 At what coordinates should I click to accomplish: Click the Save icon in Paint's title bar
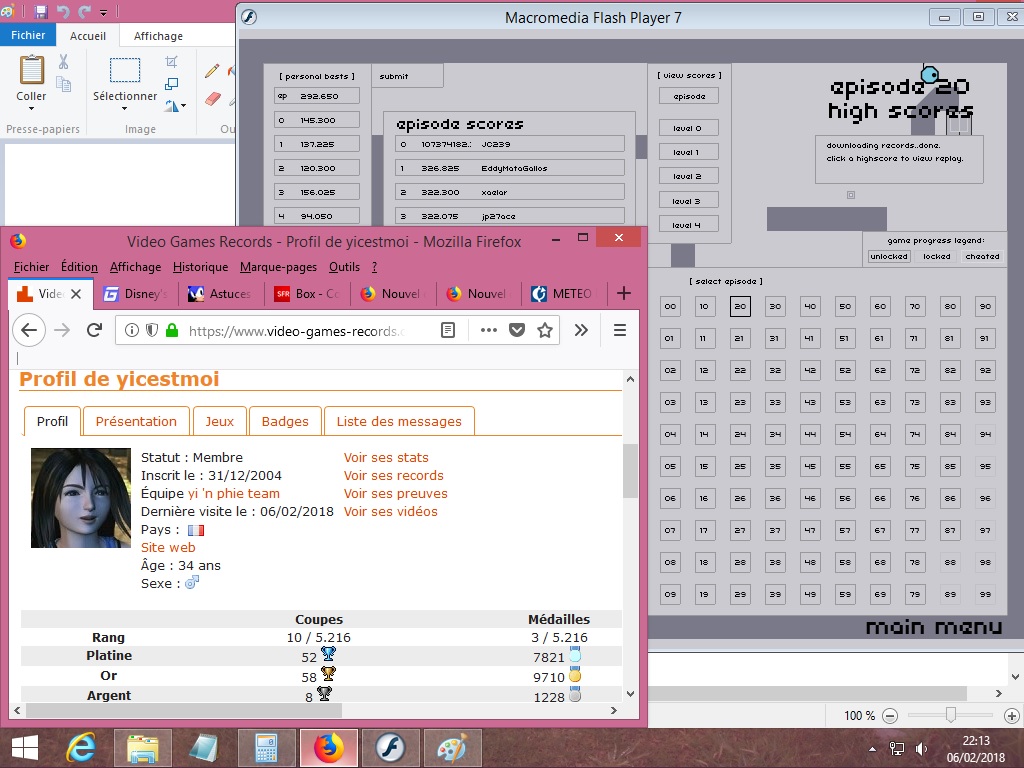pyautogui.click(x=41, y=12)
